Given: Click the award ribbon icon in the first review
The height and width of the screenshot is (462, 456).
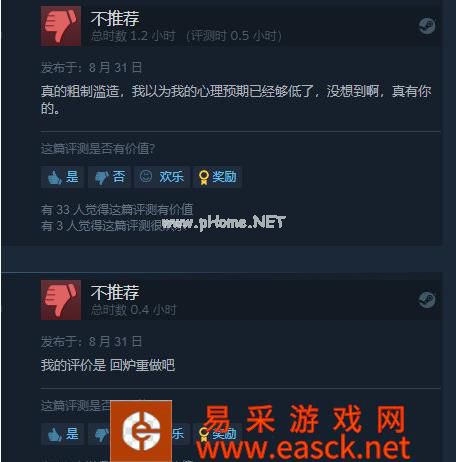Looking at the screenshot, I should 203,178.
